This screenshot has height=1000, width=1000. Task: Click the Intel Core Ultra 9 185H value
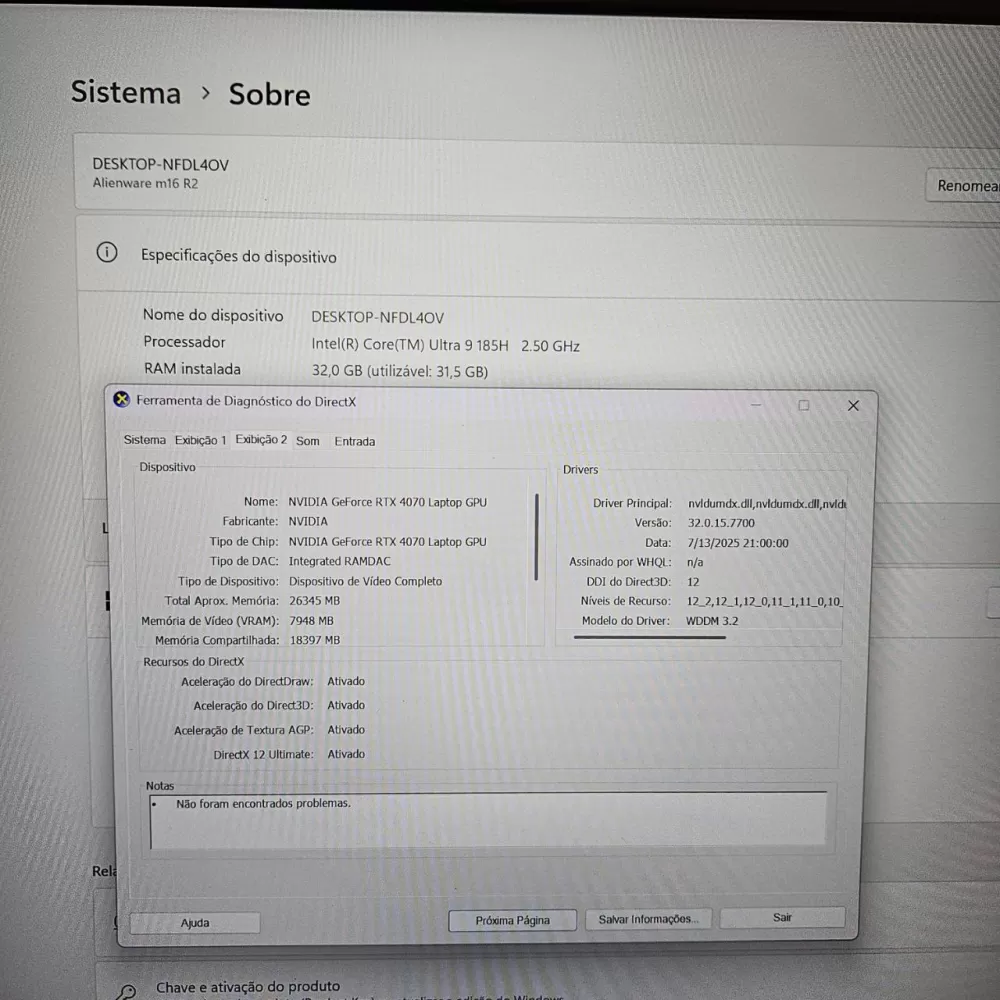pyautogui.click(x=445, y=345)
